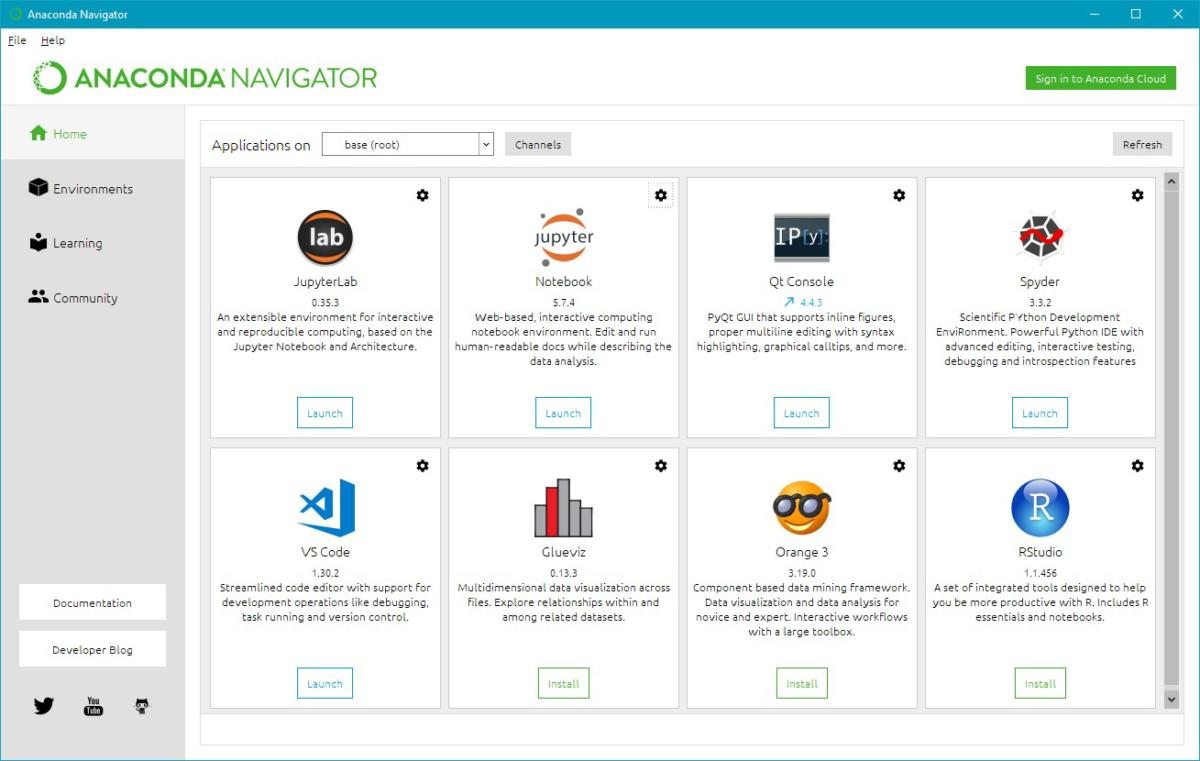Launch Qt Console
1200x761 pixels.
(801, 413)
